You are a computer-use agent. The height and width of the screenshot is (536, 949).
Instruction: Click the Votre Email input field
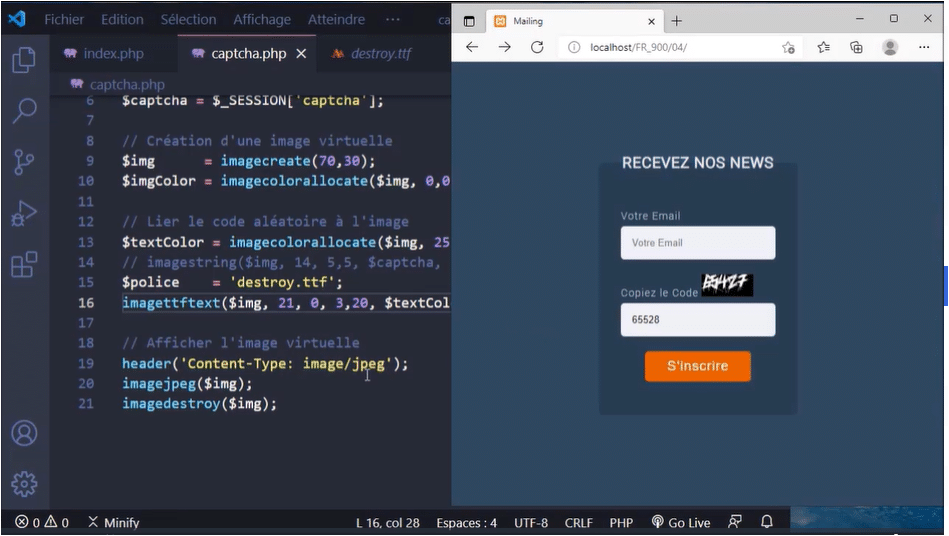pyautogui.click(x=698, y=243)
